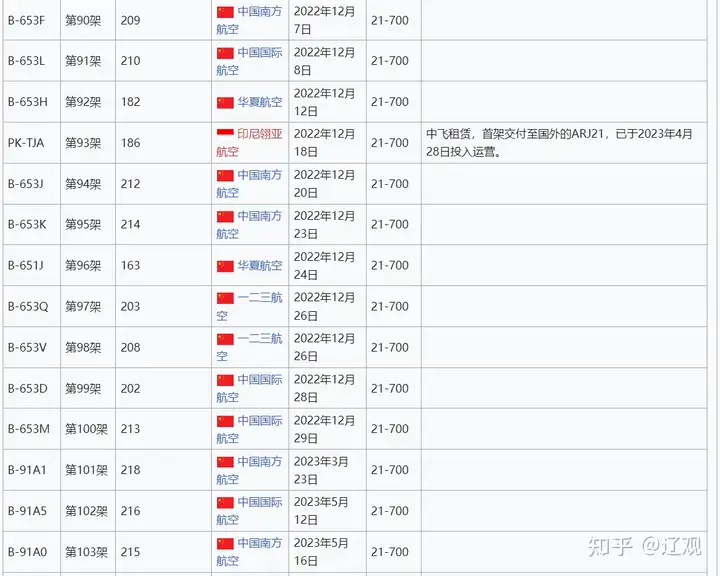720x576 pixels.
Task: Open the 中国南方航空 link in row B-653J
Action: (249, 184)
